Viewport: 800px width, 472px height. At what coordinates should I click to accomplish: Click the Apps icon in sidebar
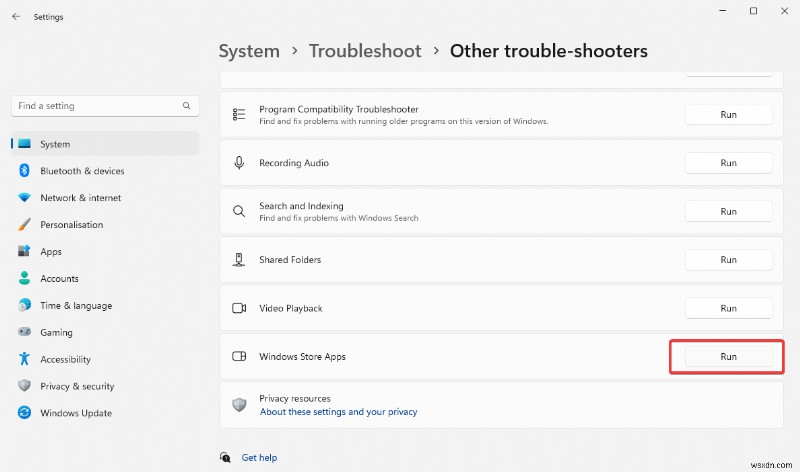point(24,251)
